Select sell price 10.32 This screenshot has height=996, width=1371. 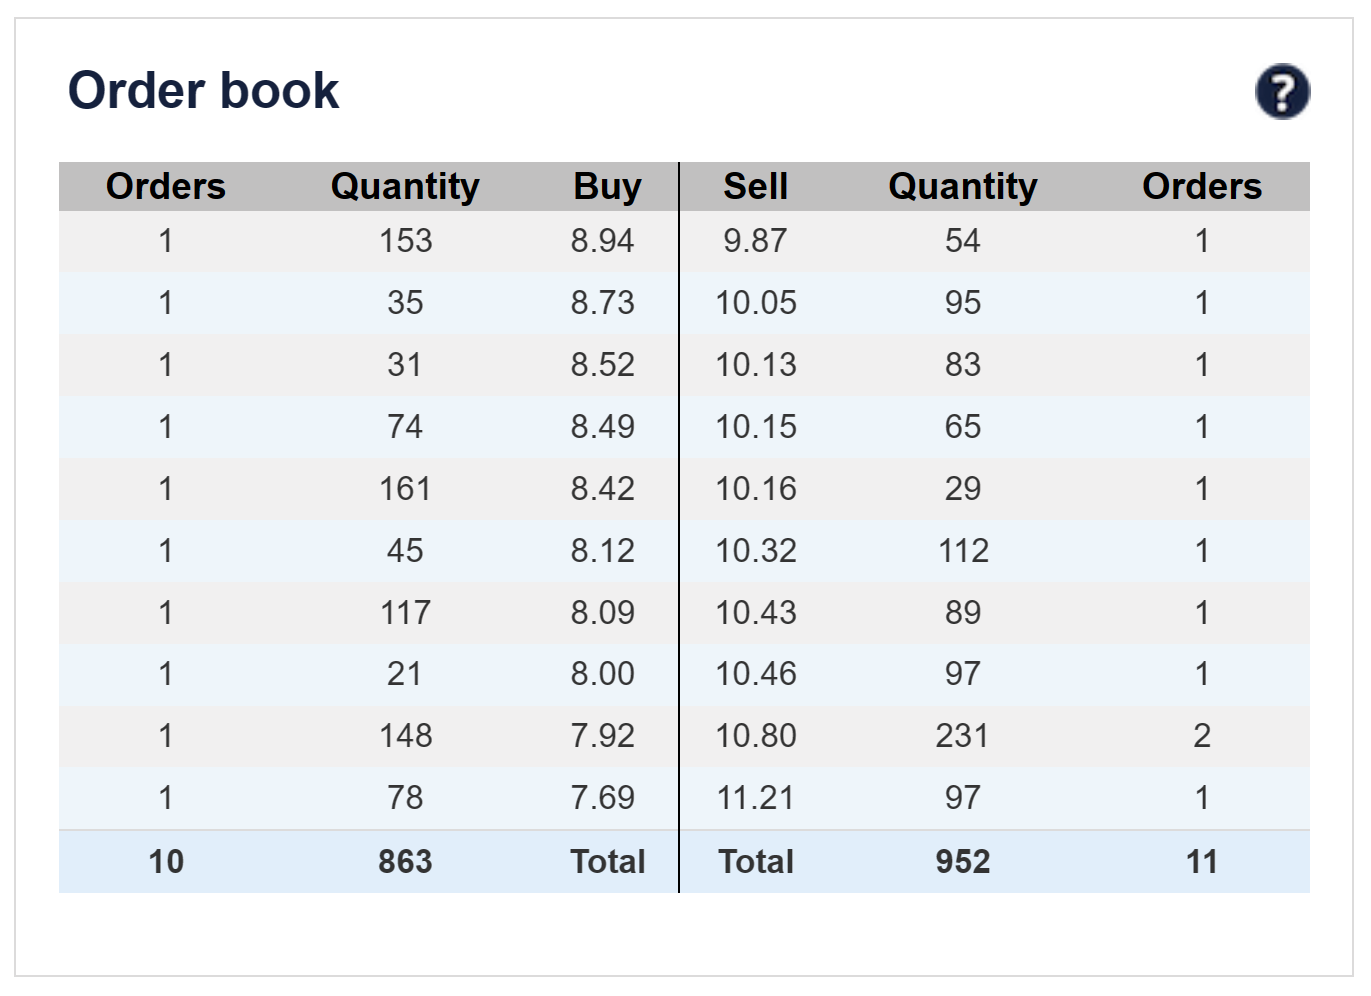tap(756, 551)
